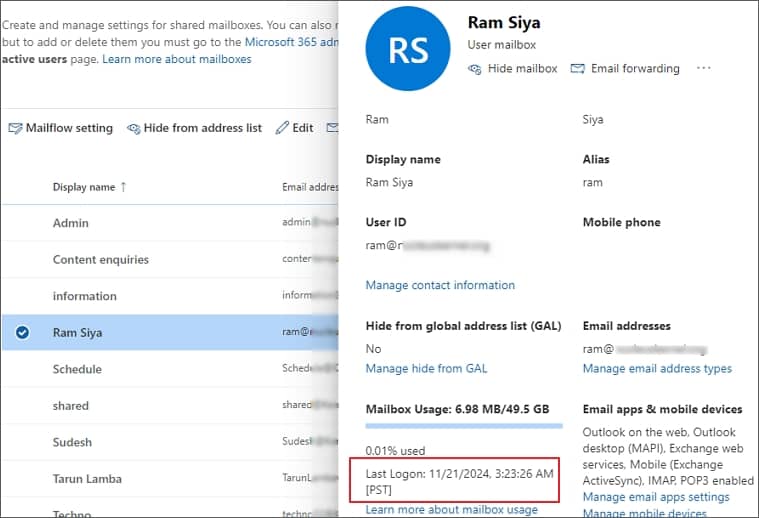Image resolution: width=759 pixels, height=518 pixels.
Task: Select the Admin mailbox row
Action: coord(170,223)
